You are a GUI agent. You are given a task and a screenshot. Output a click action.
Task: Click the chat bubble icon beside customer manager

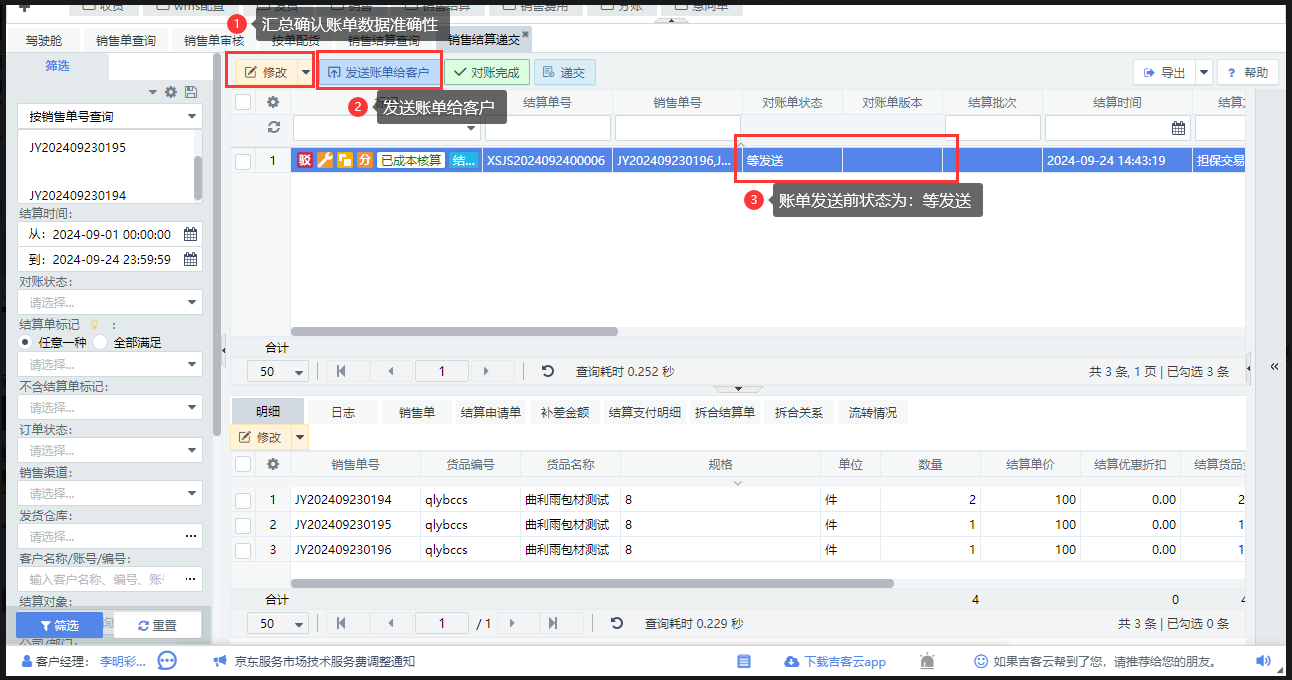[x=167, y=661]
